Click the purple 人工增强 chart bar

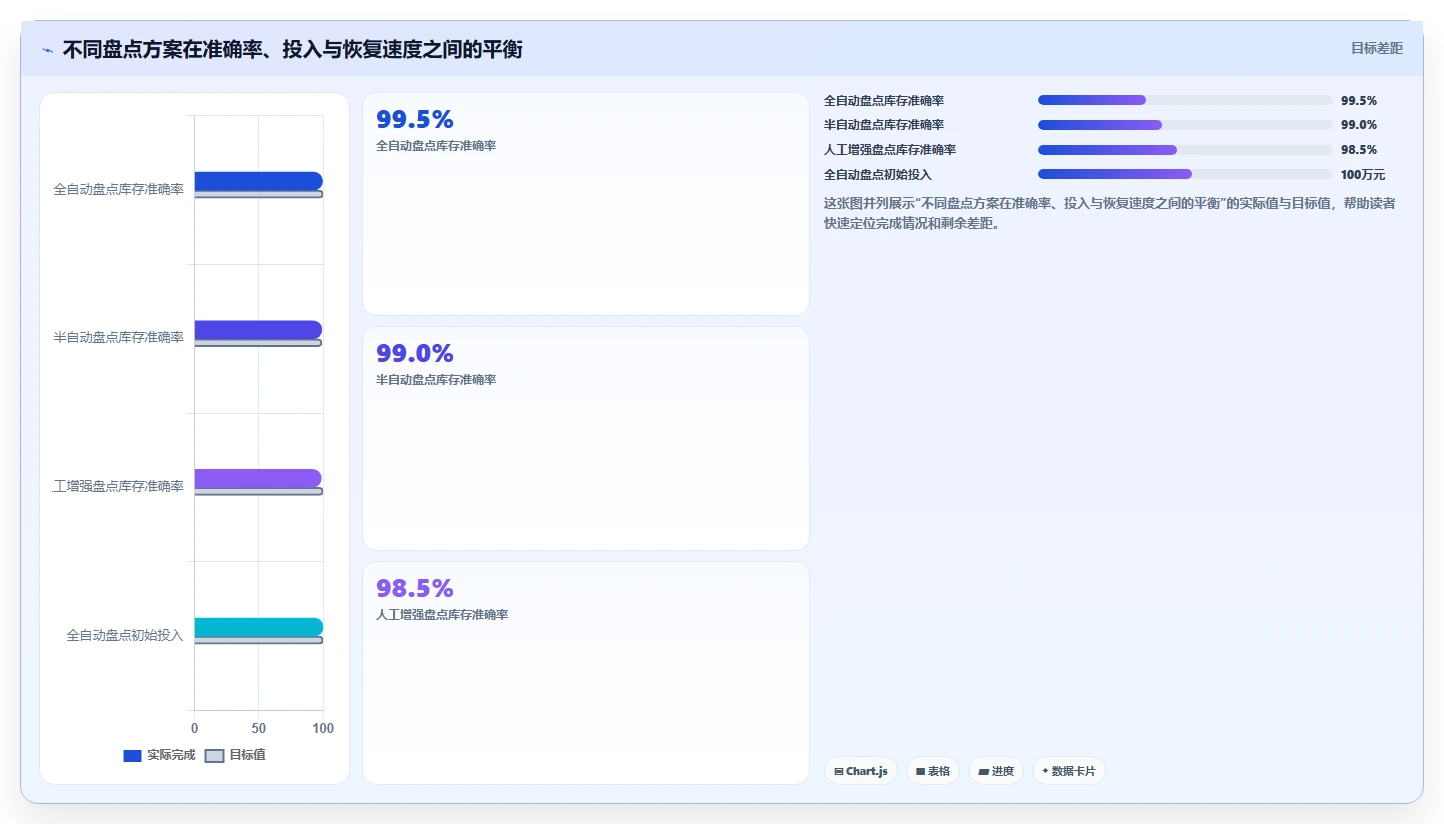click(x=258, y=478)
